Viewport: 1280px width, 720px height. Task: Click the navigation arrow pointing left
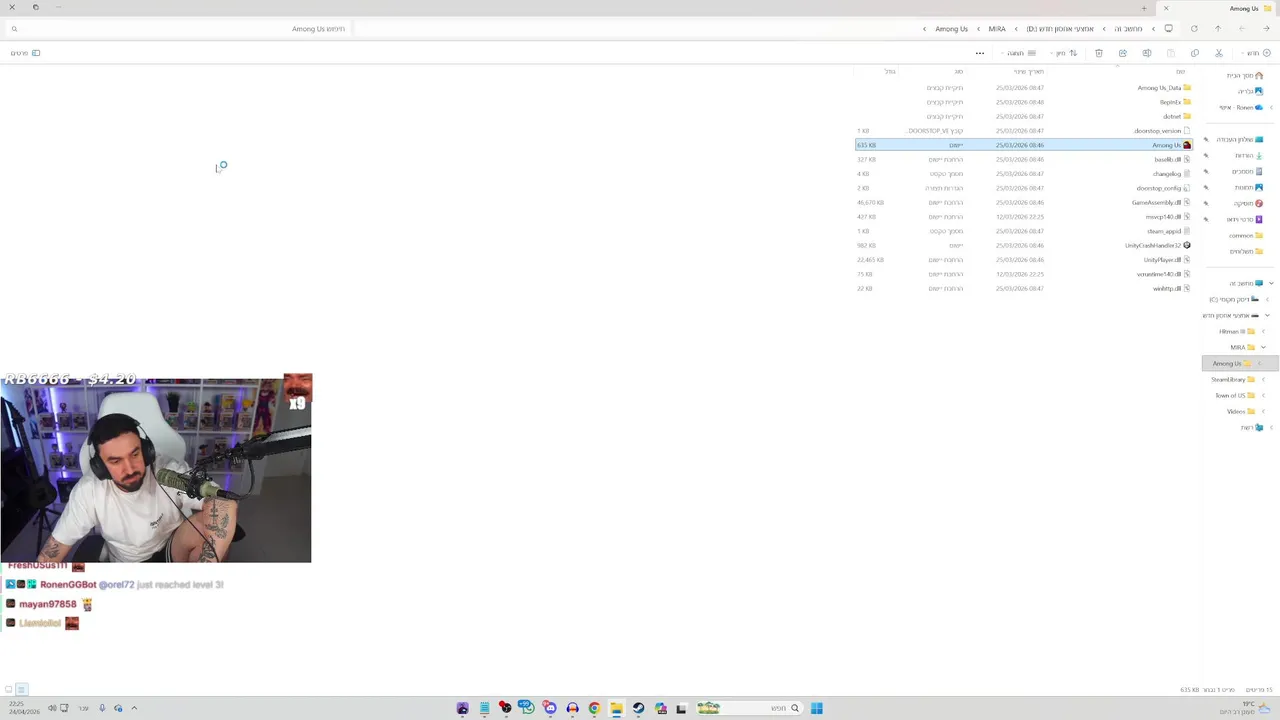click(1242, 29)
